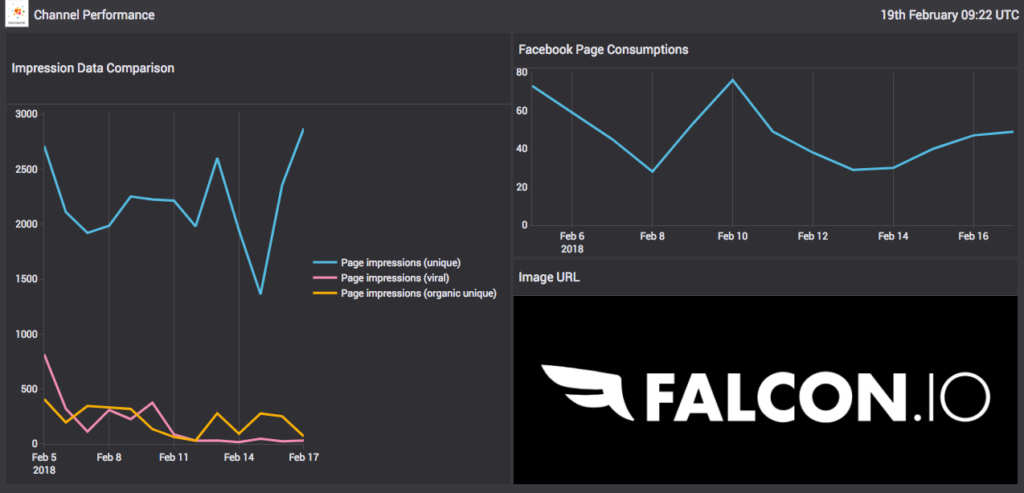Select the Channel Performance dashboard title
The height and width of the screenshot is (493, 1024).
point(94,16)
